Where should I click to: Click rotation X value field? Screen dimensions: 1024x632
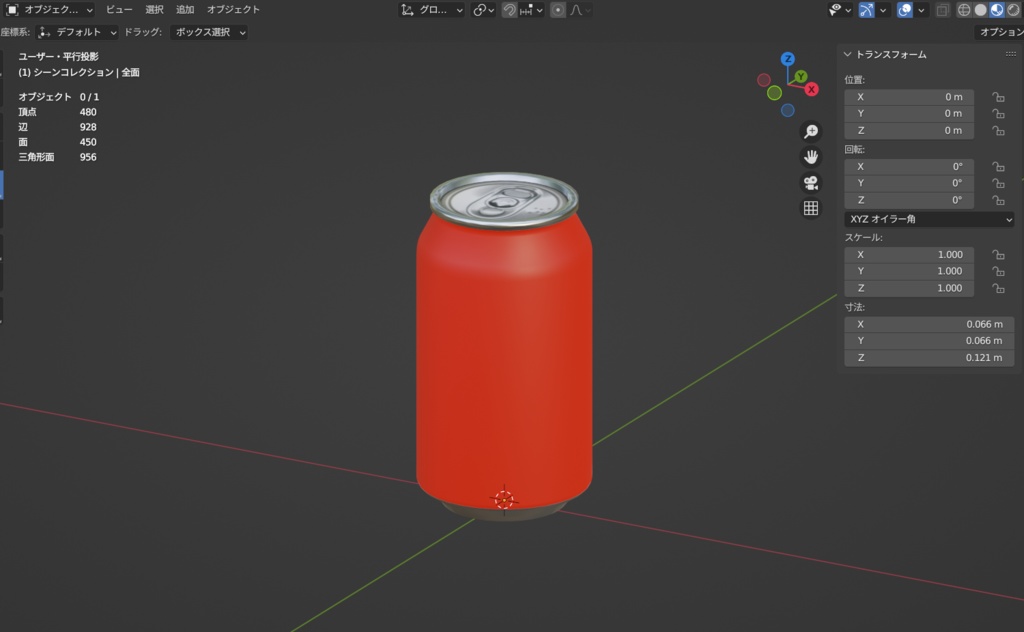tap(909, 166)
